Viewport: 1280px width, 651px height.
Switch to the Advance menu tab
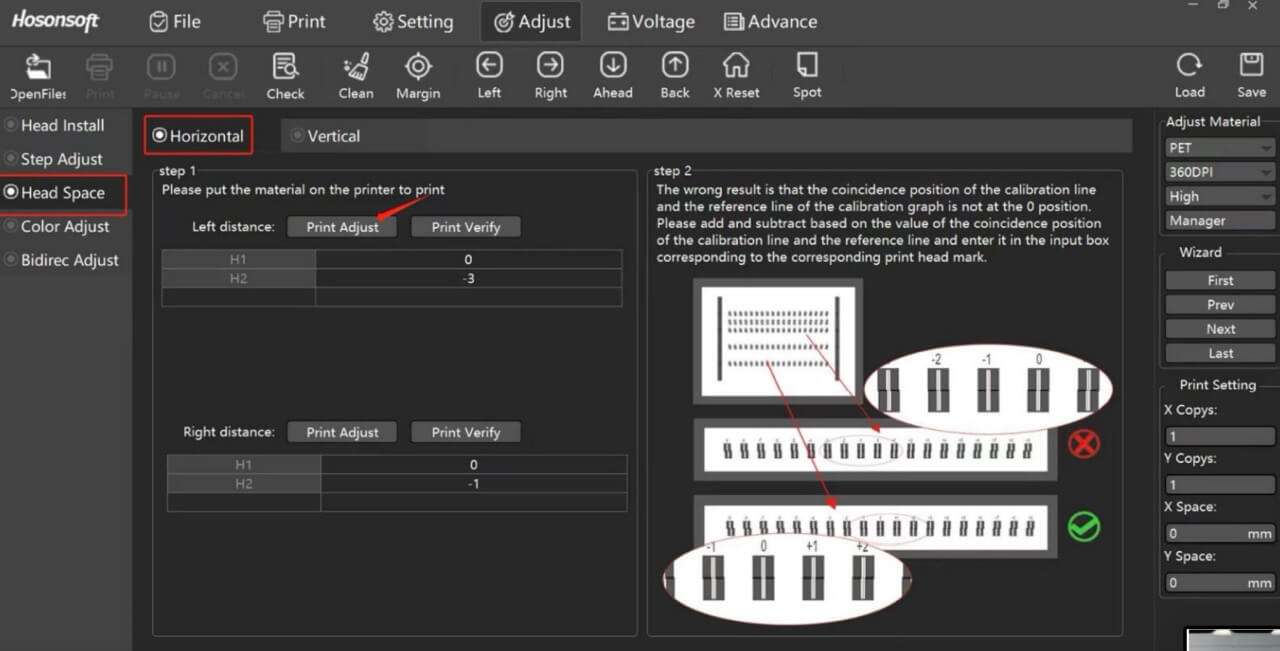coord(770,21)
